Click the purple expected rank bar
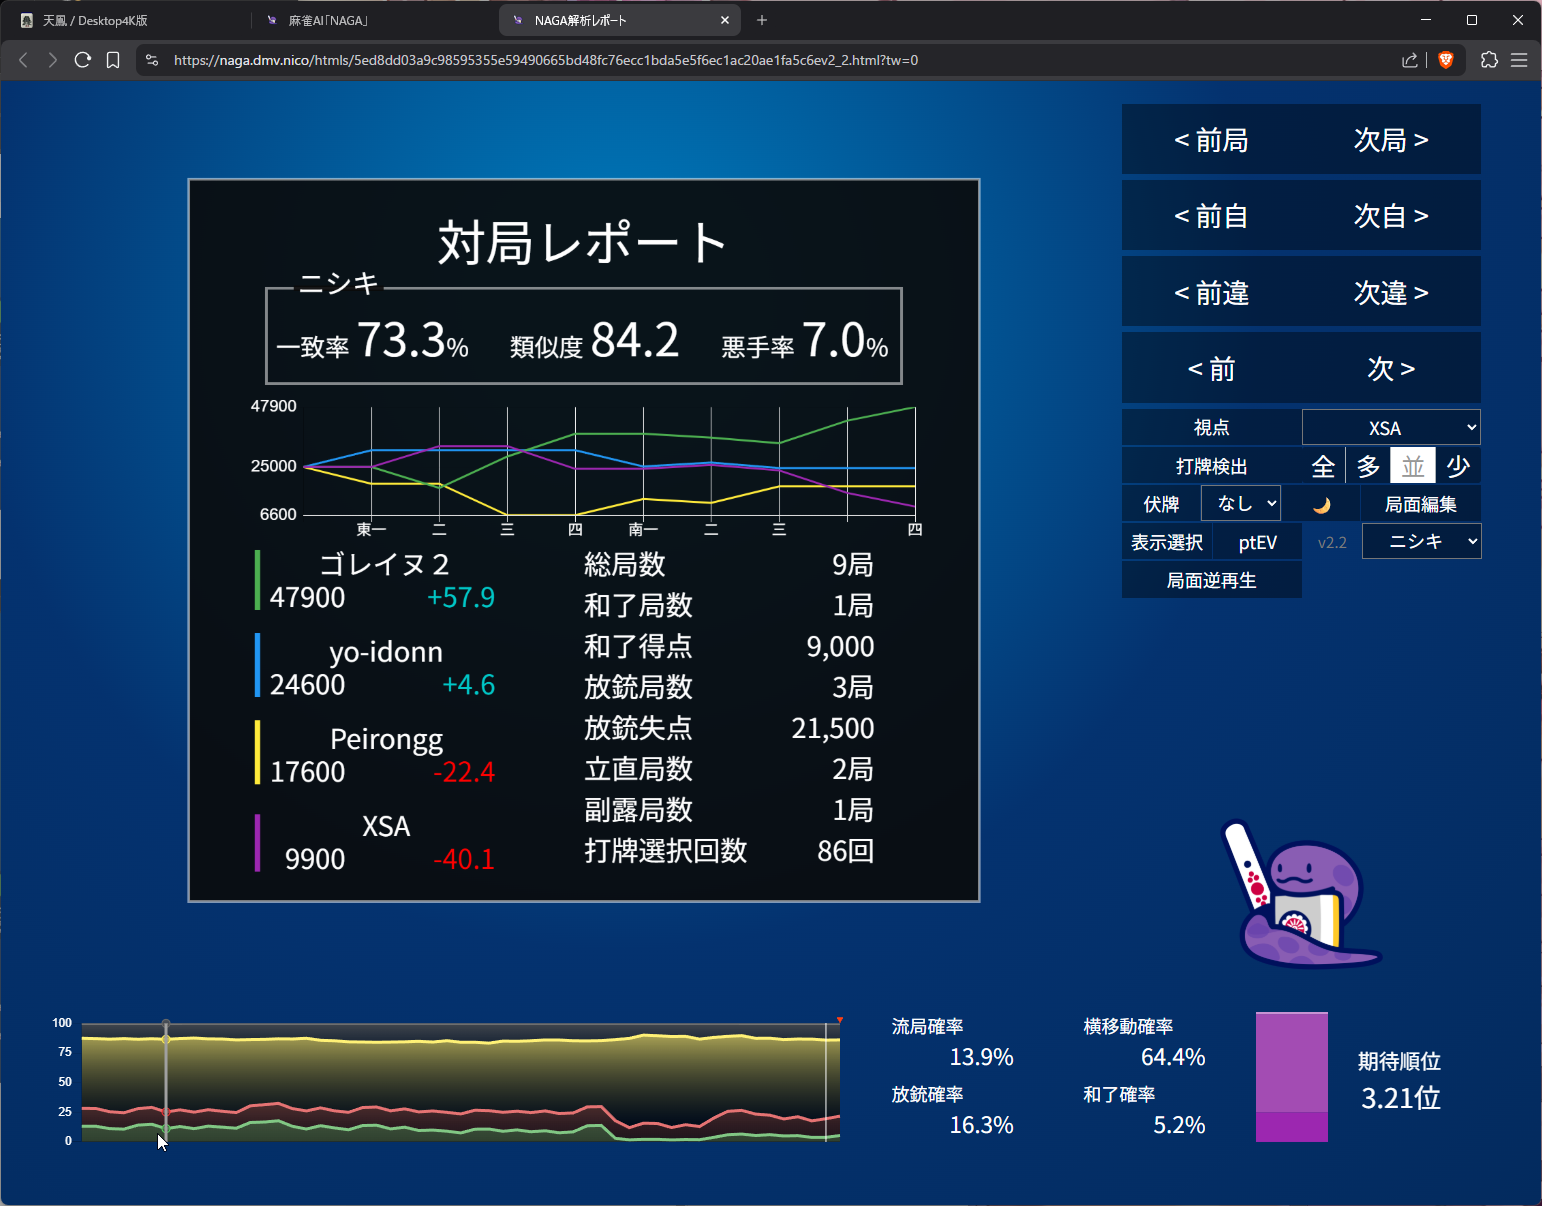1542x1206 pixels. point(1291,1077)
